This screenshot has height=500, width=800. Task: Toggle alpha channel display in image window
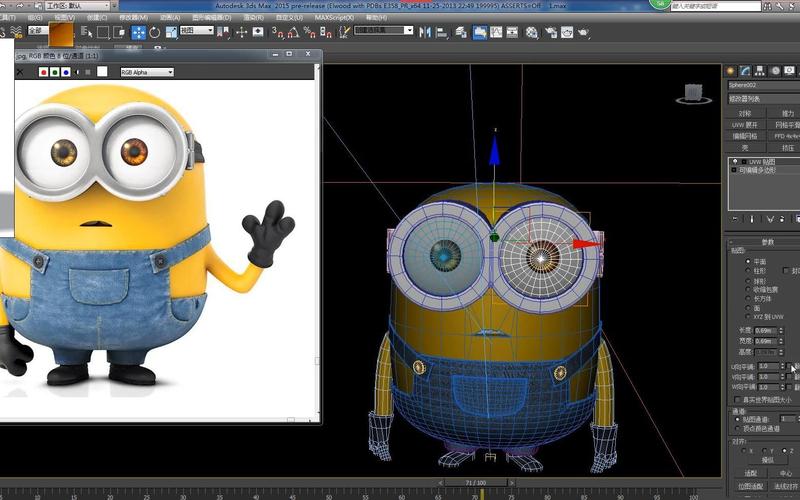(x=78, y=72)
